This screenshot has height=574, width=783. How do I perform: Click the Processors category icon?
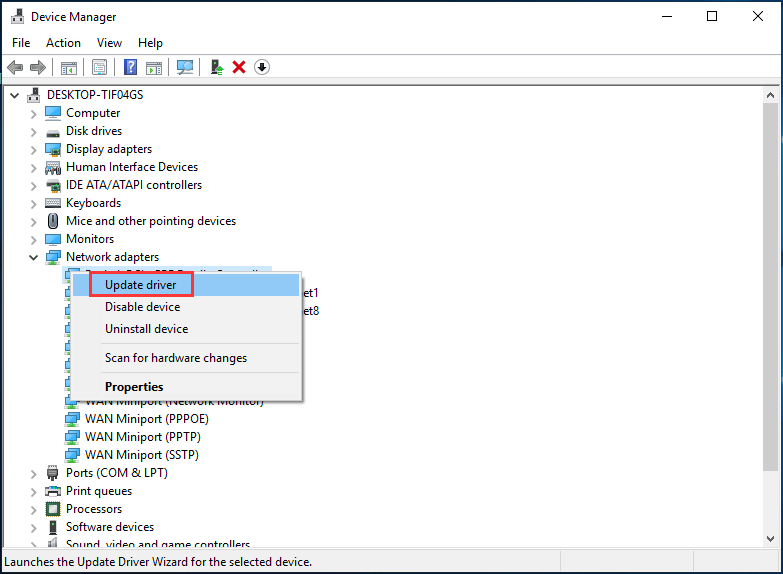tap(53, 509)
